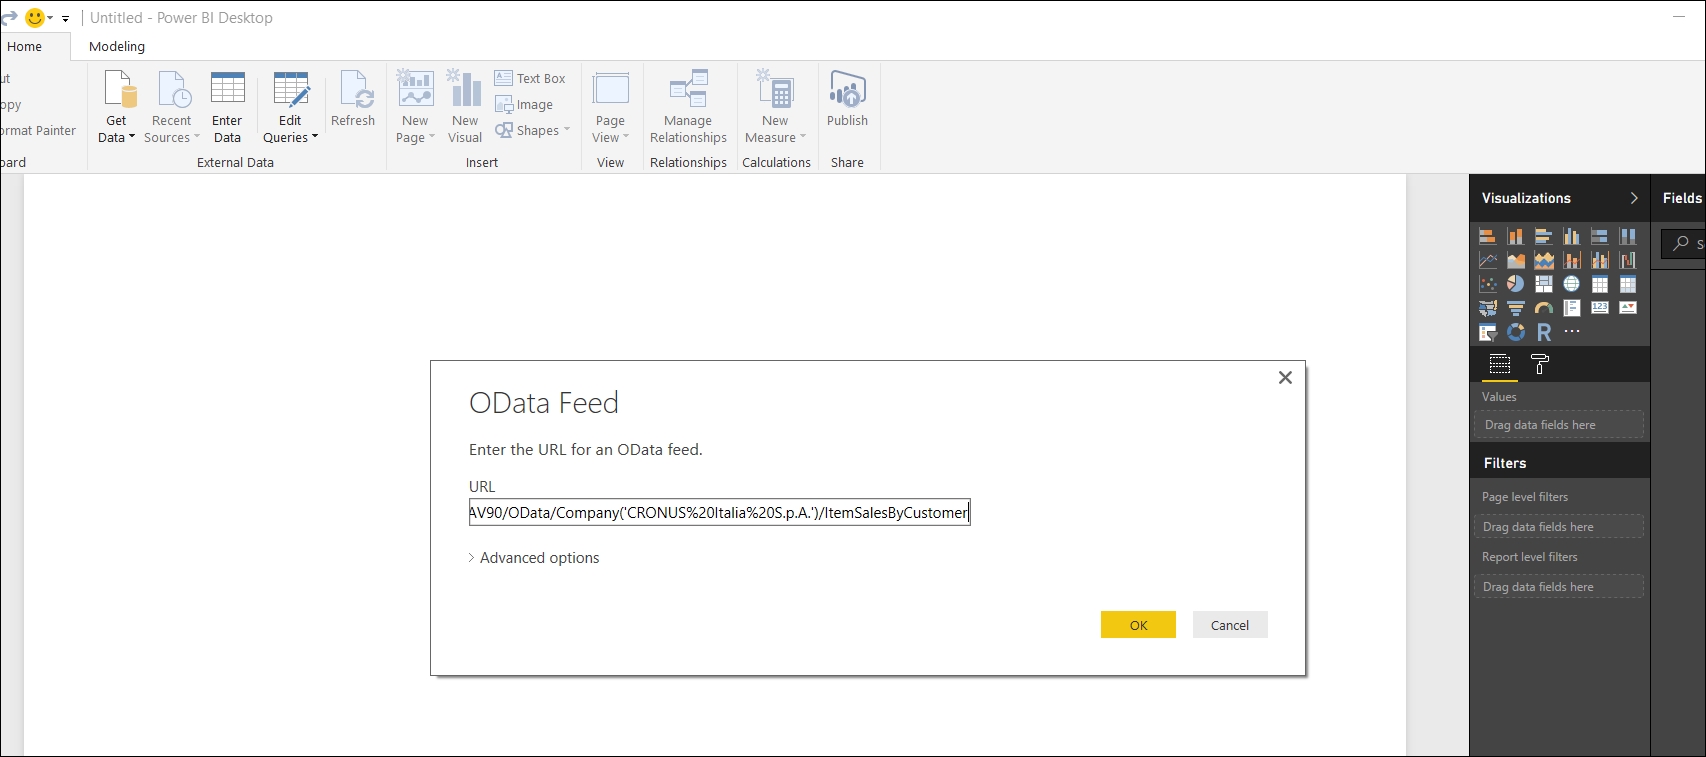This screenshot has width=1706, height=757.
Task: Open the import custom visual ellipsis
Action: pyautogui.click(x=1572, y=331)
